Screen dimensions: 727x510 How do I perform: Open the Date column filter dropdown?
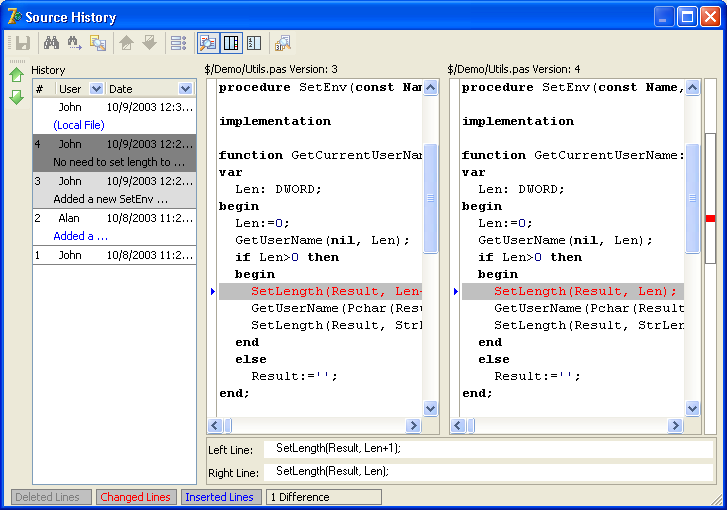point(185,89)
